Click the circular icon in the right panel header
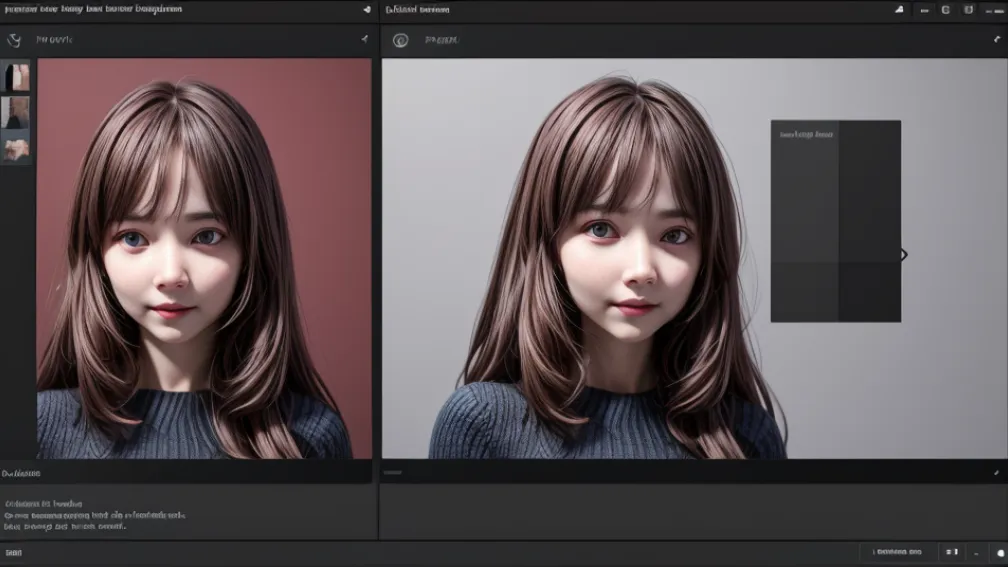Screen dimensions: 1008x567 pyautogui.click(x=400, y=40)
